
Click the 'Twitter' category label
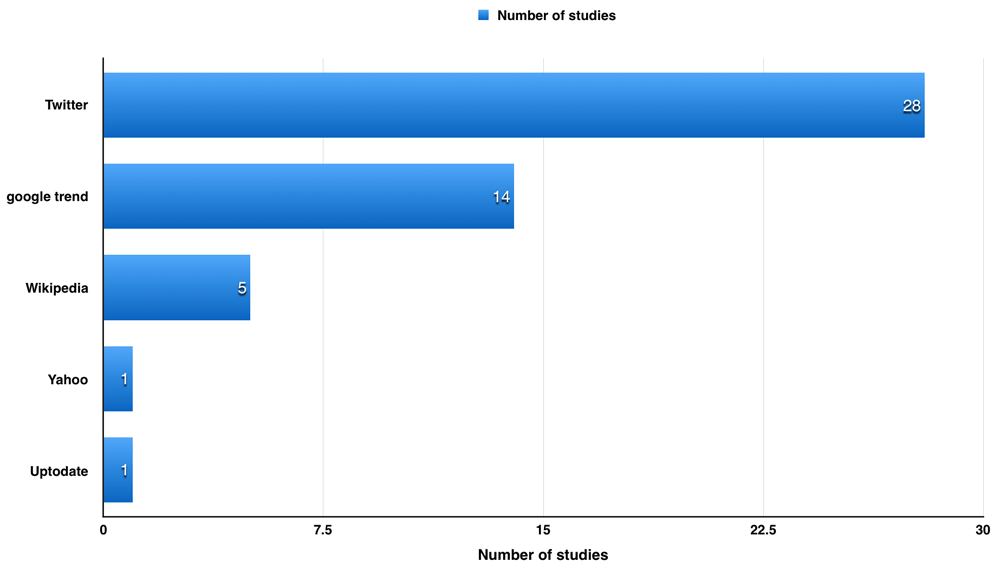[66, 105]
